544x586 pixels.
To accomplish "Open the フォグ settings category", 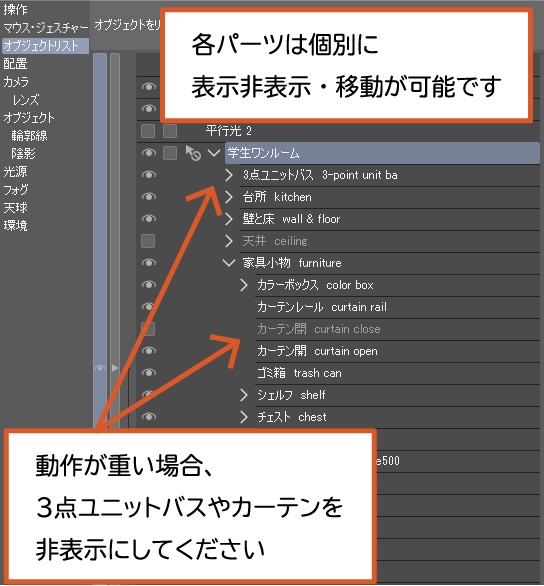I will (x=16, y=189).
